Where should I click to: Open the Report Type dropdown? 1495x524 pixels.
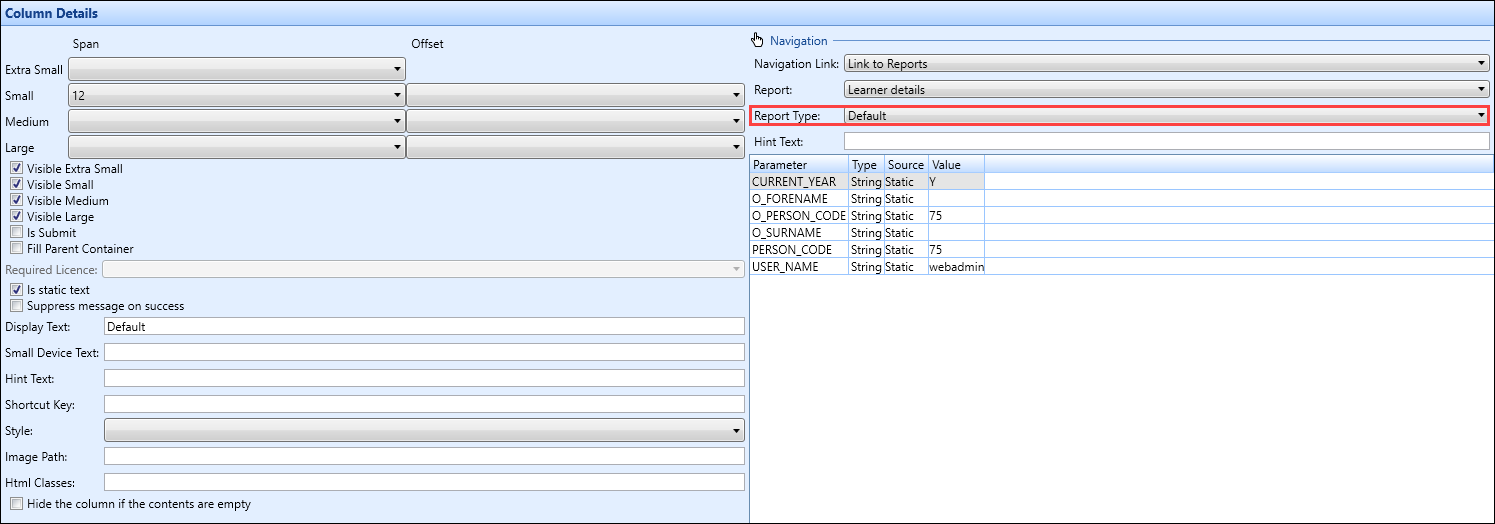coord(1167,115)
